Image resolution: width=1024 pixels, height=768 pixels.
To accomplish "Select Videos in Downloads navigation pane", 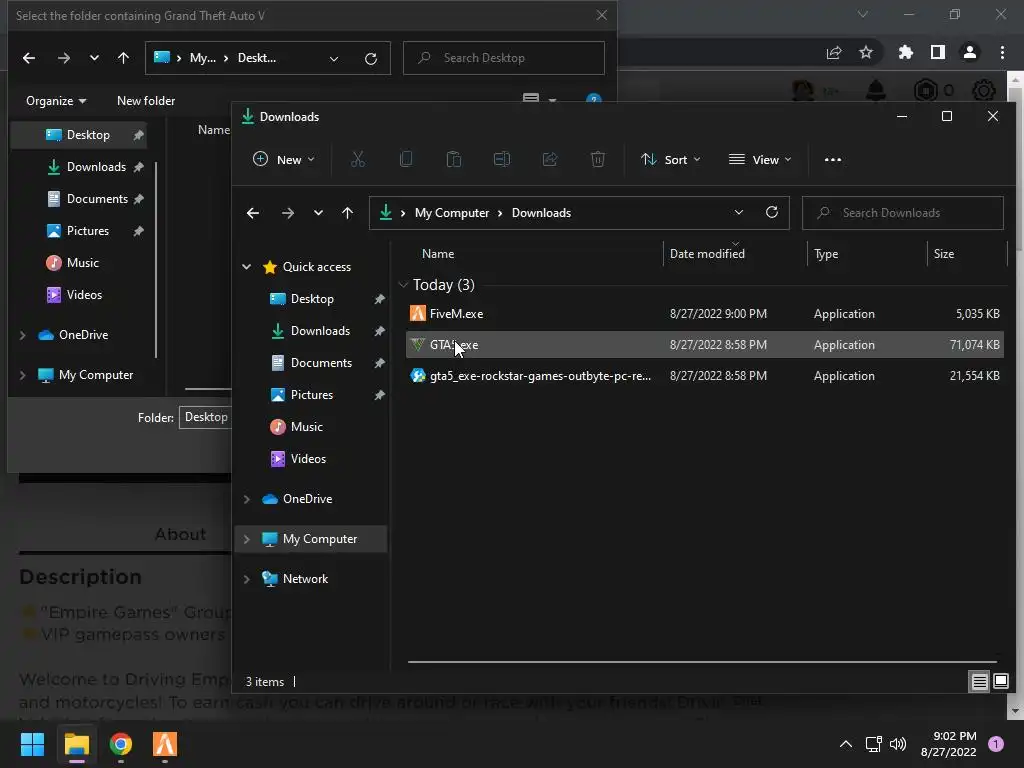I will pos(308,458).
